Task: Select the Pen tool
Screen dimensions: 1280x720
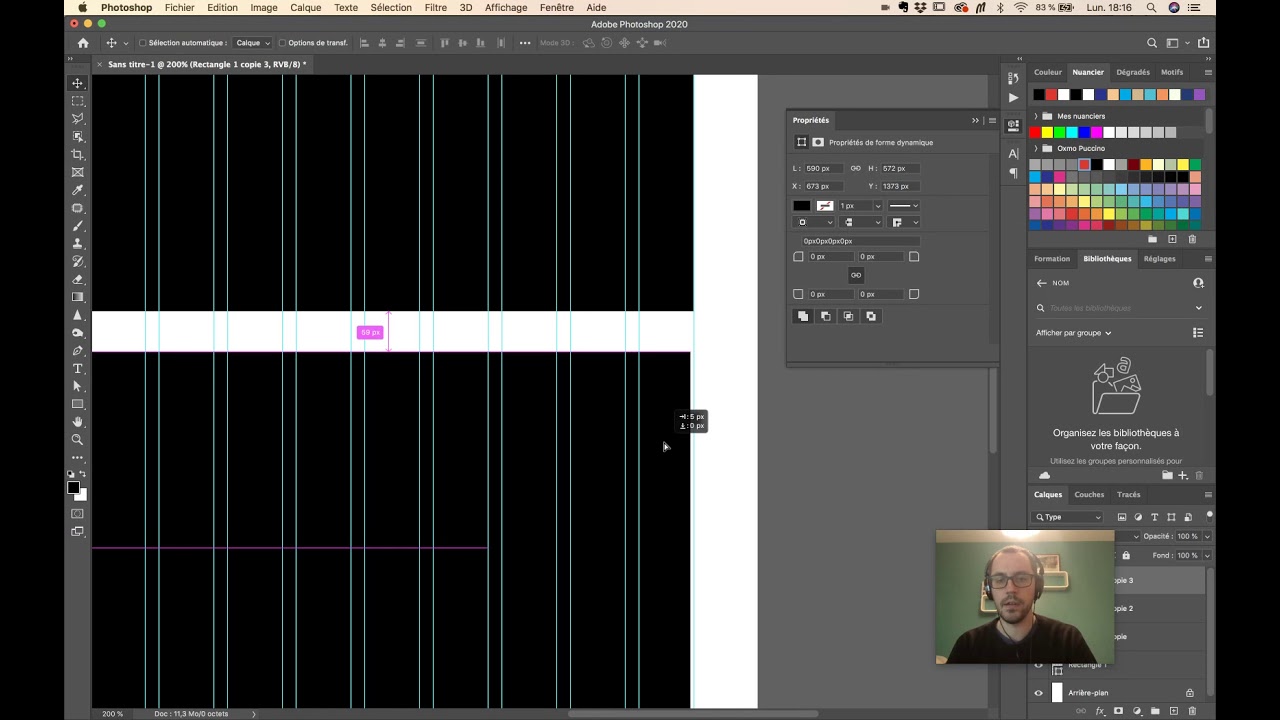Action: (x=78, y=351)
